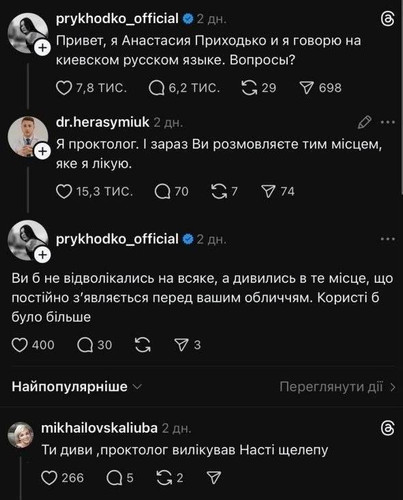
Task: Open comments on the 6,2 тис. post
Action: 156,88
